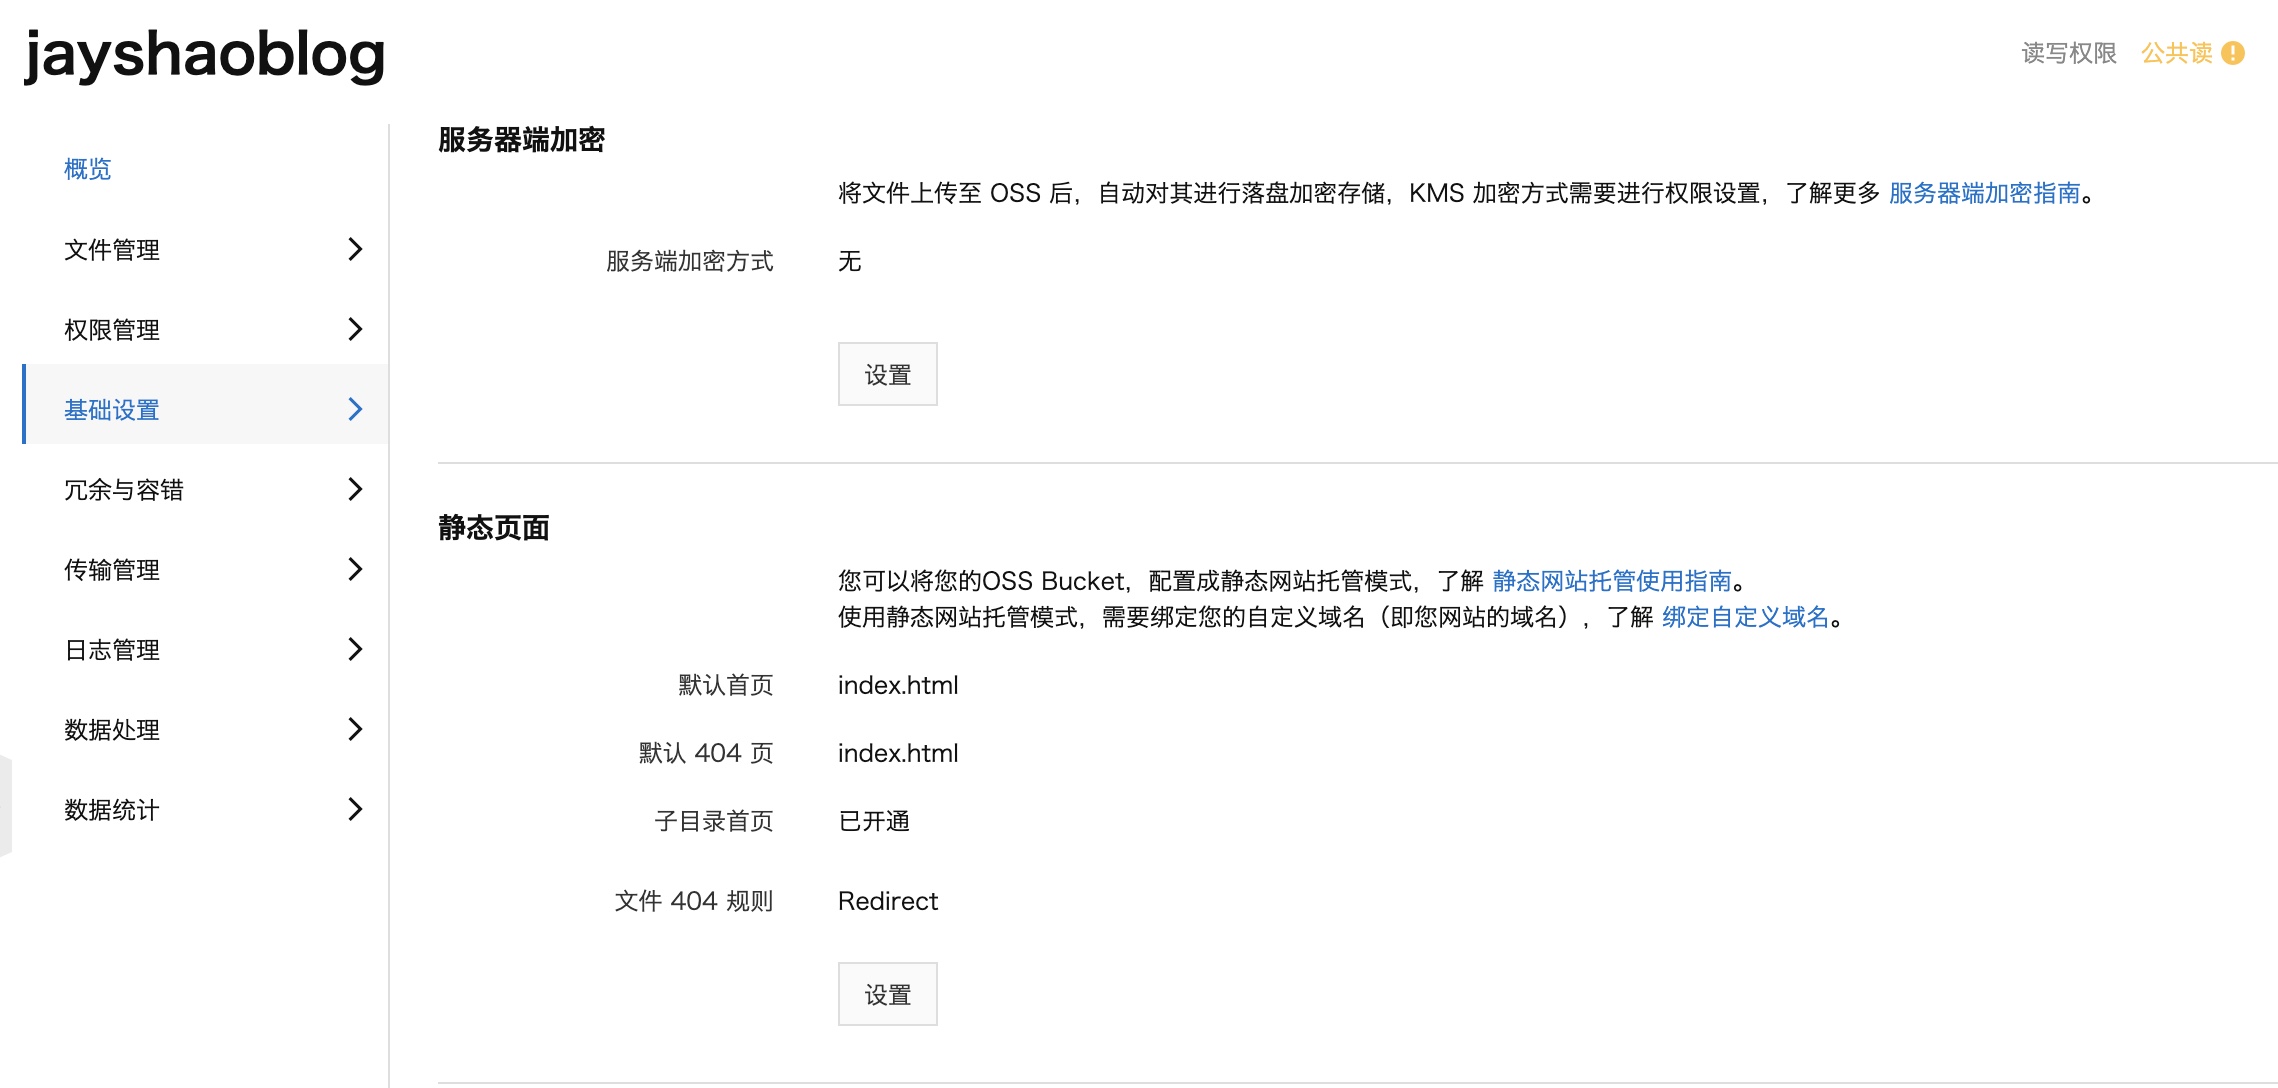This screenshot has height=1088, width=2278.
Task: Click 设置 button under 服务器端加密
Action: [x=887, y=375]
